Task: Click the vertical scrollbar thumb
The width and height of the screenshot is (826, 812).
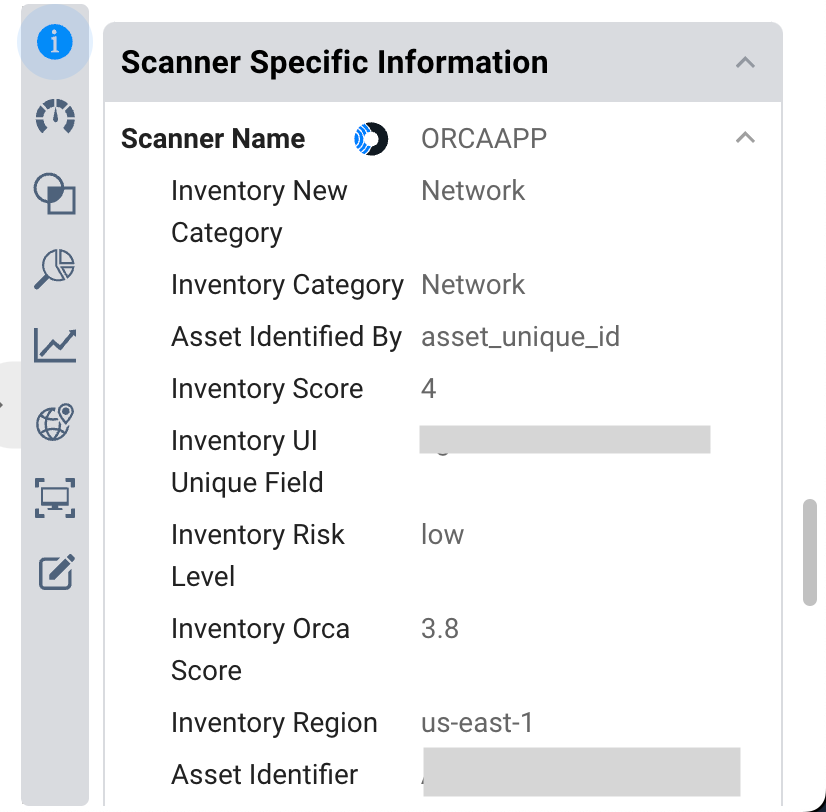Action: (810, 552)
